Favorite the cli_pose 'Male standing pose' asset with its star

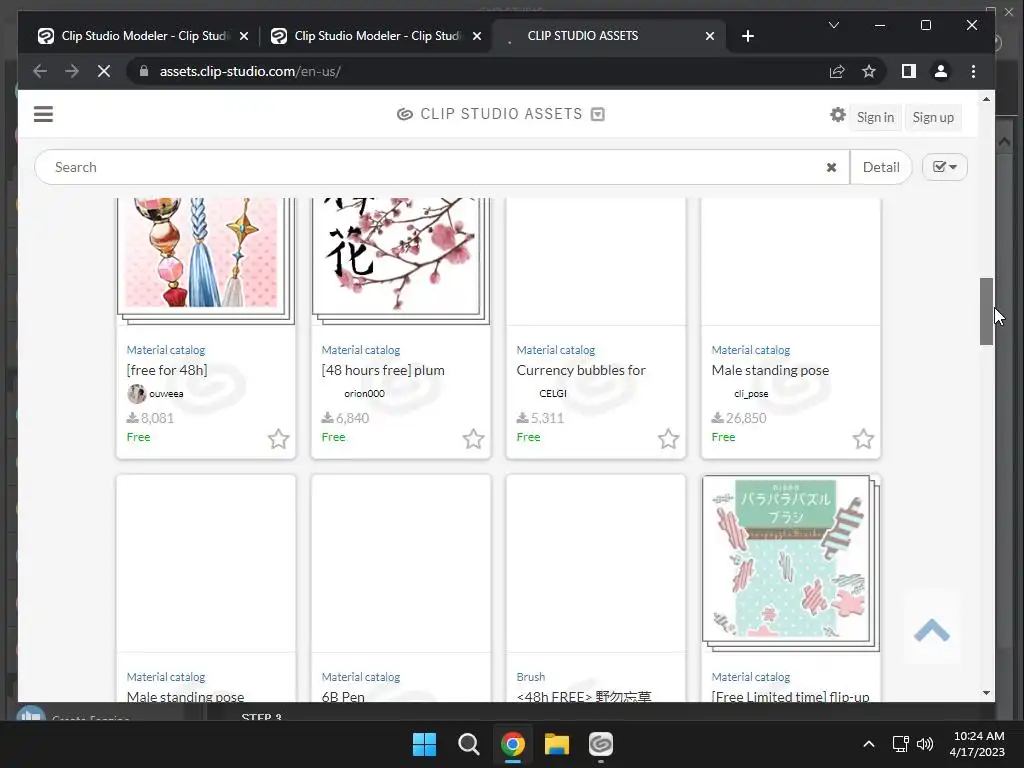point(863,439)
